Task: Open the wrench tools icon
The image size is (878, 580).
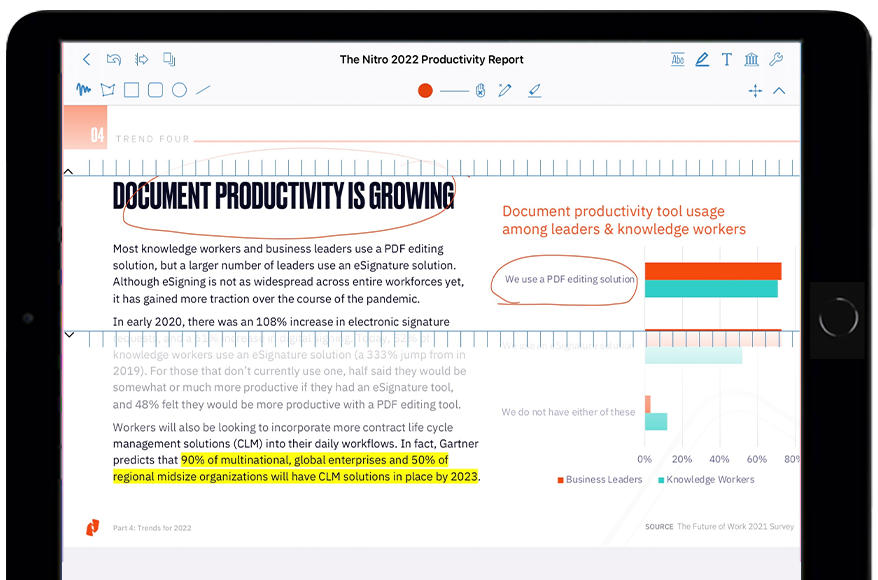Action: 776,59
